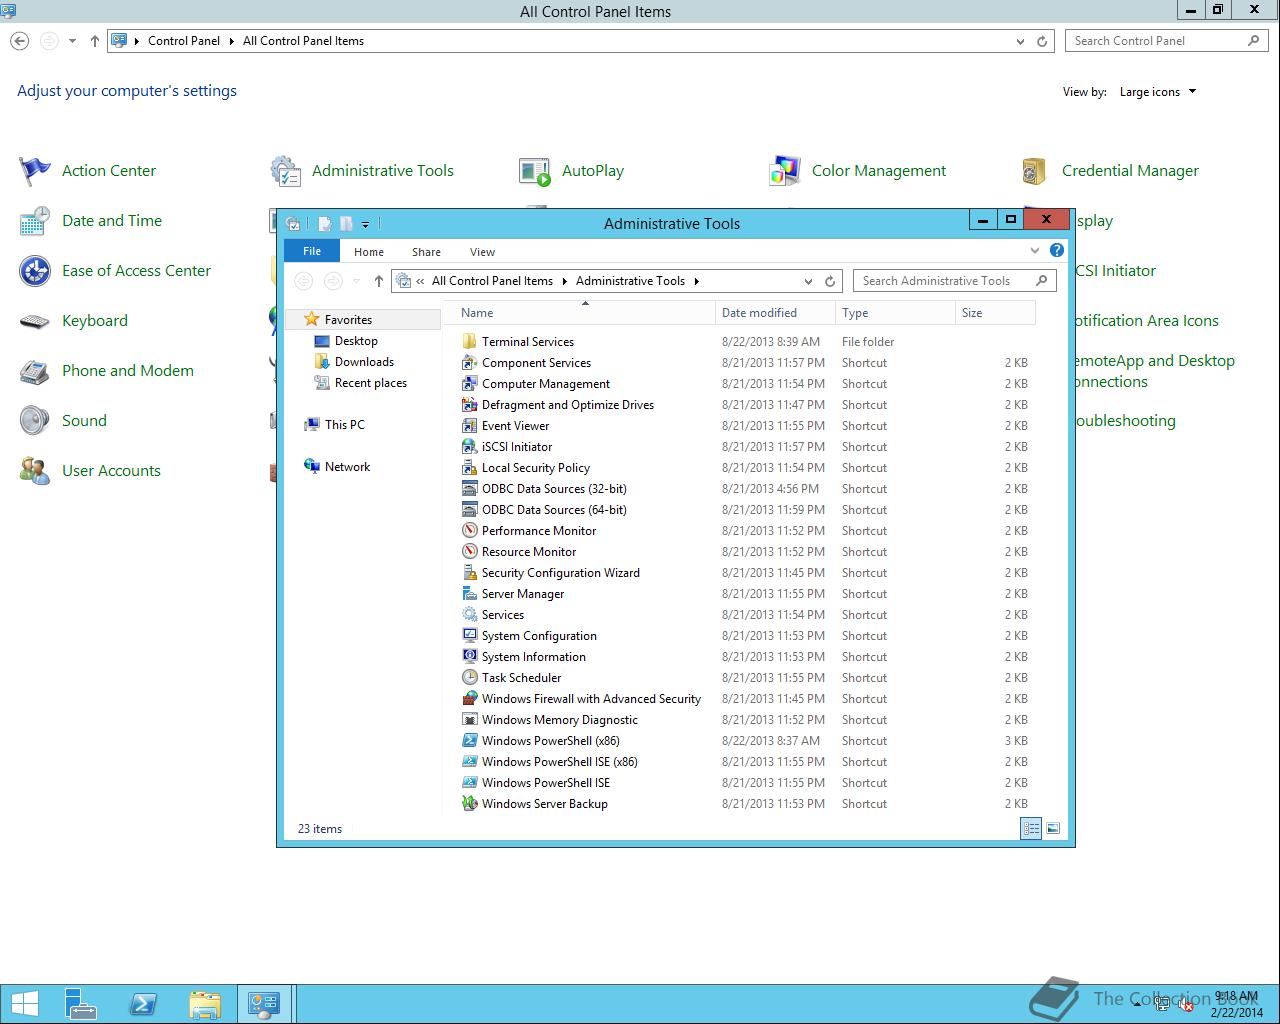Viewport: 1280px width, 1024px height.
Task: Select Windows Firewall with Advanced Security icon
Action: coord(470,699)
